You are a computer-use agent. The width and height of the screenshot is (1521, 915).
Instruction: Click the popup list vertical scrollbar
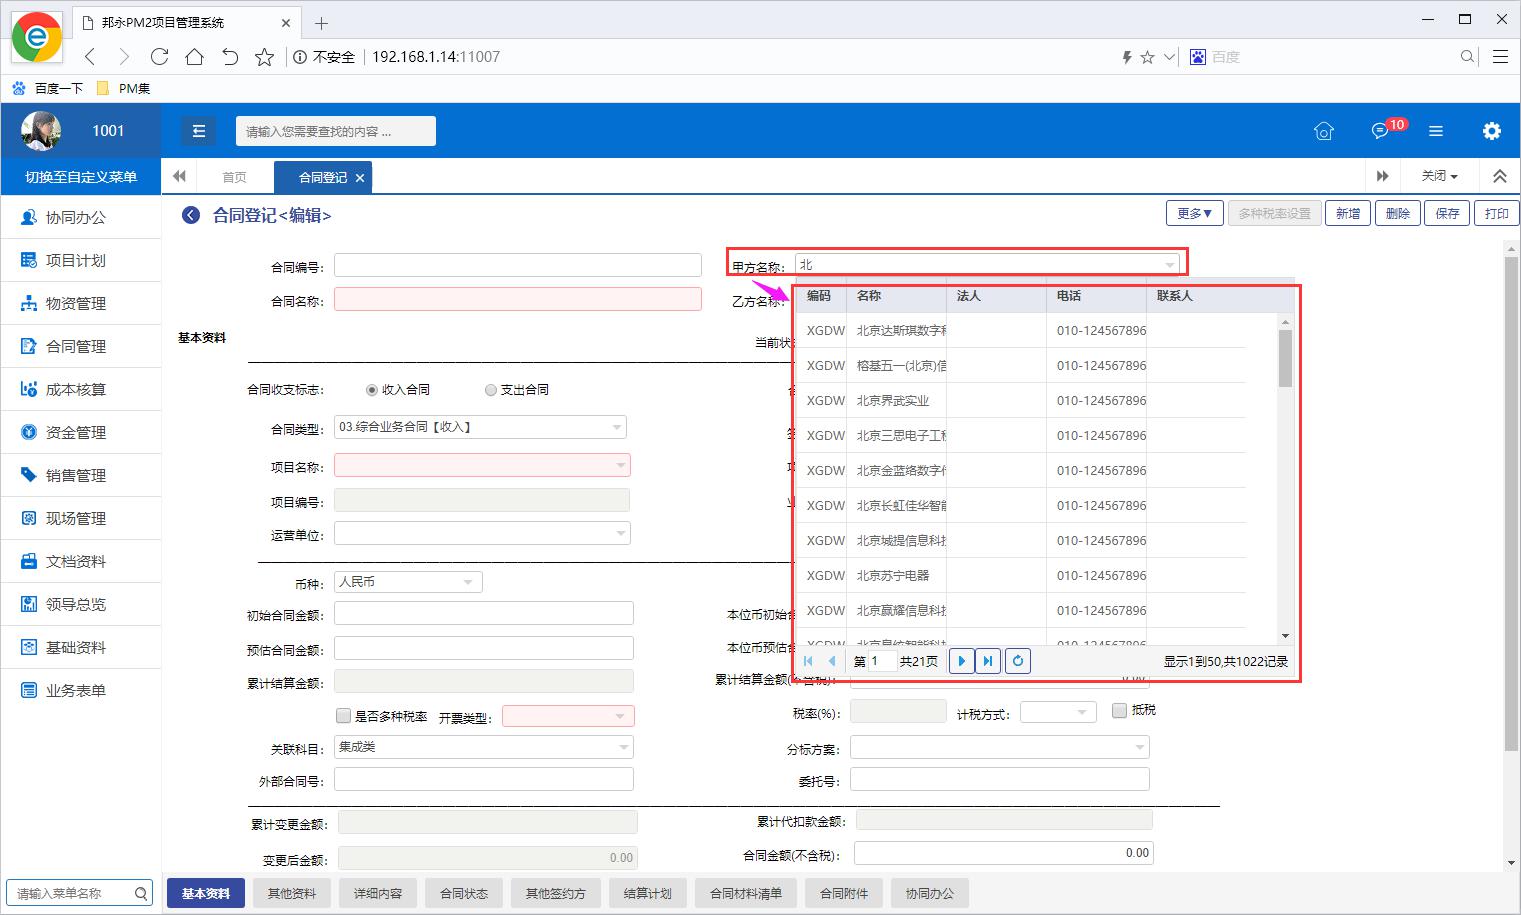(1285, 357)
